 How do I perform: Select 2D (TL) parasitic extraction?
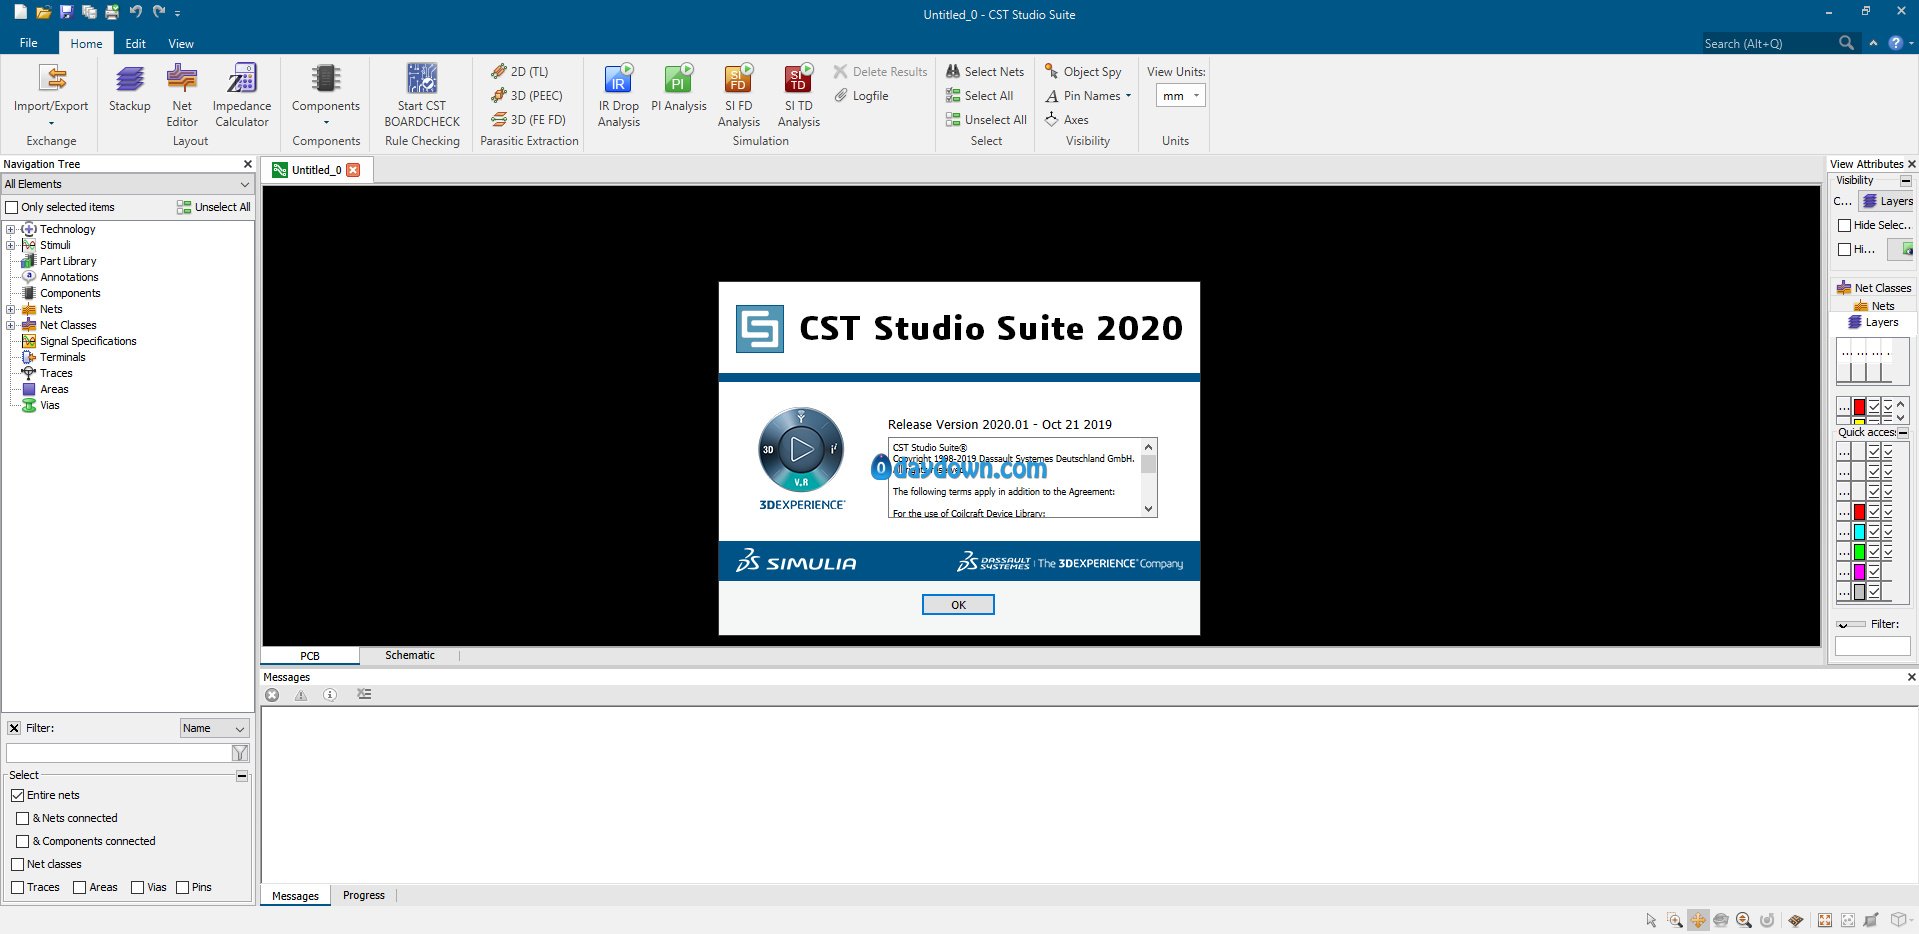click(x=520, y=72)
